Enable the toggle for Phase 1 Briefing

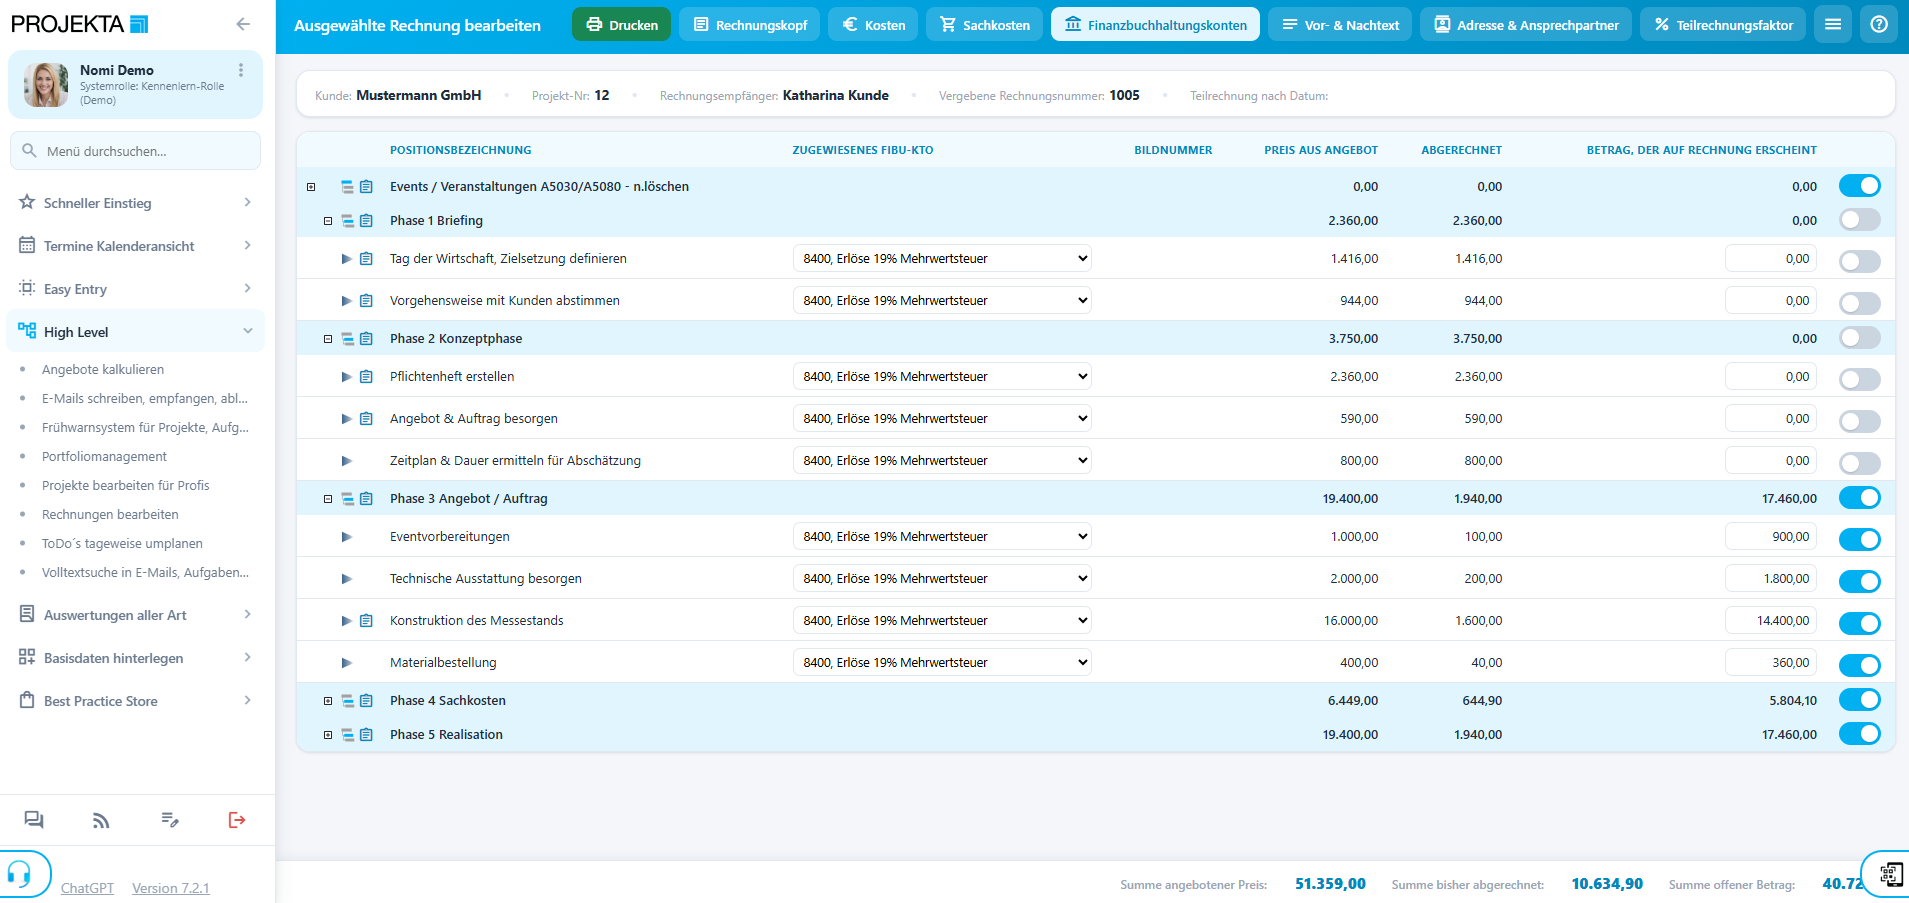click(x=1859, y=220)
